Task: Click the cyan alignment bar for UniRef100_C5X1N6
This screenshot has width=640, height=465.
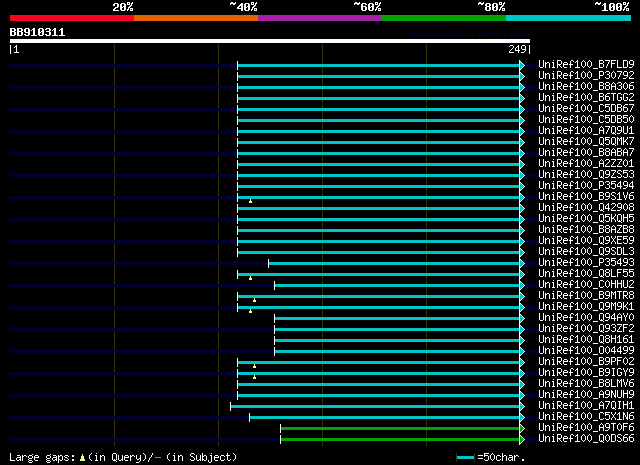Action: tap(384, 418)
